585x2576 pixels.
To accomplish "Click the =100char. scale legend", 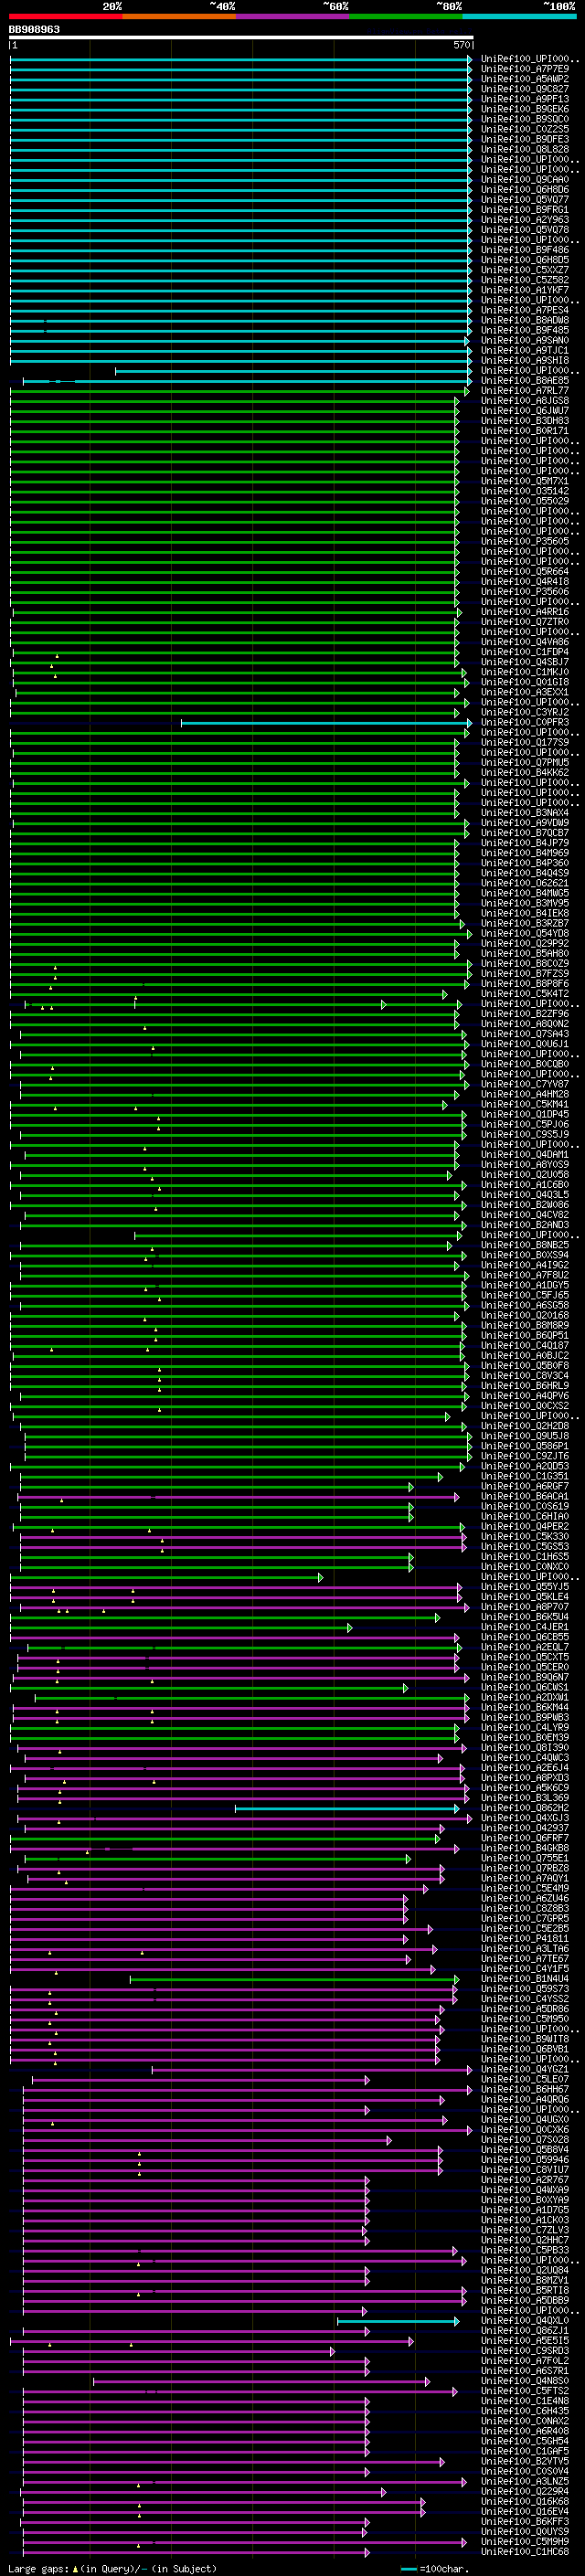I will 434,2568.
